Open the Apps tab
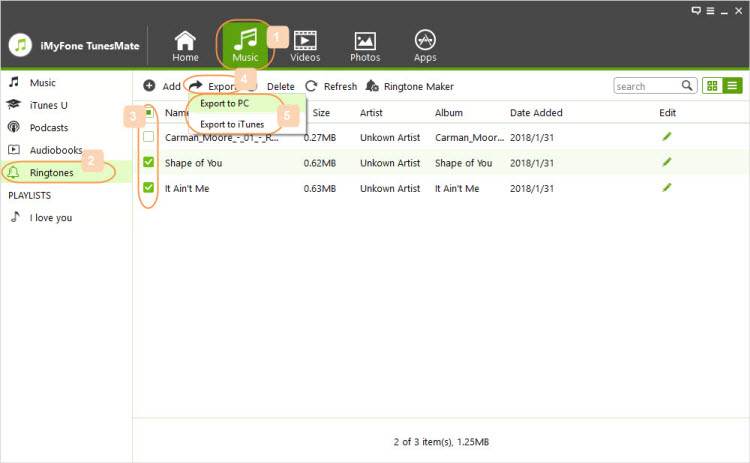The height and width of the screenshot is (463, 750). click(x=425, y=46)
